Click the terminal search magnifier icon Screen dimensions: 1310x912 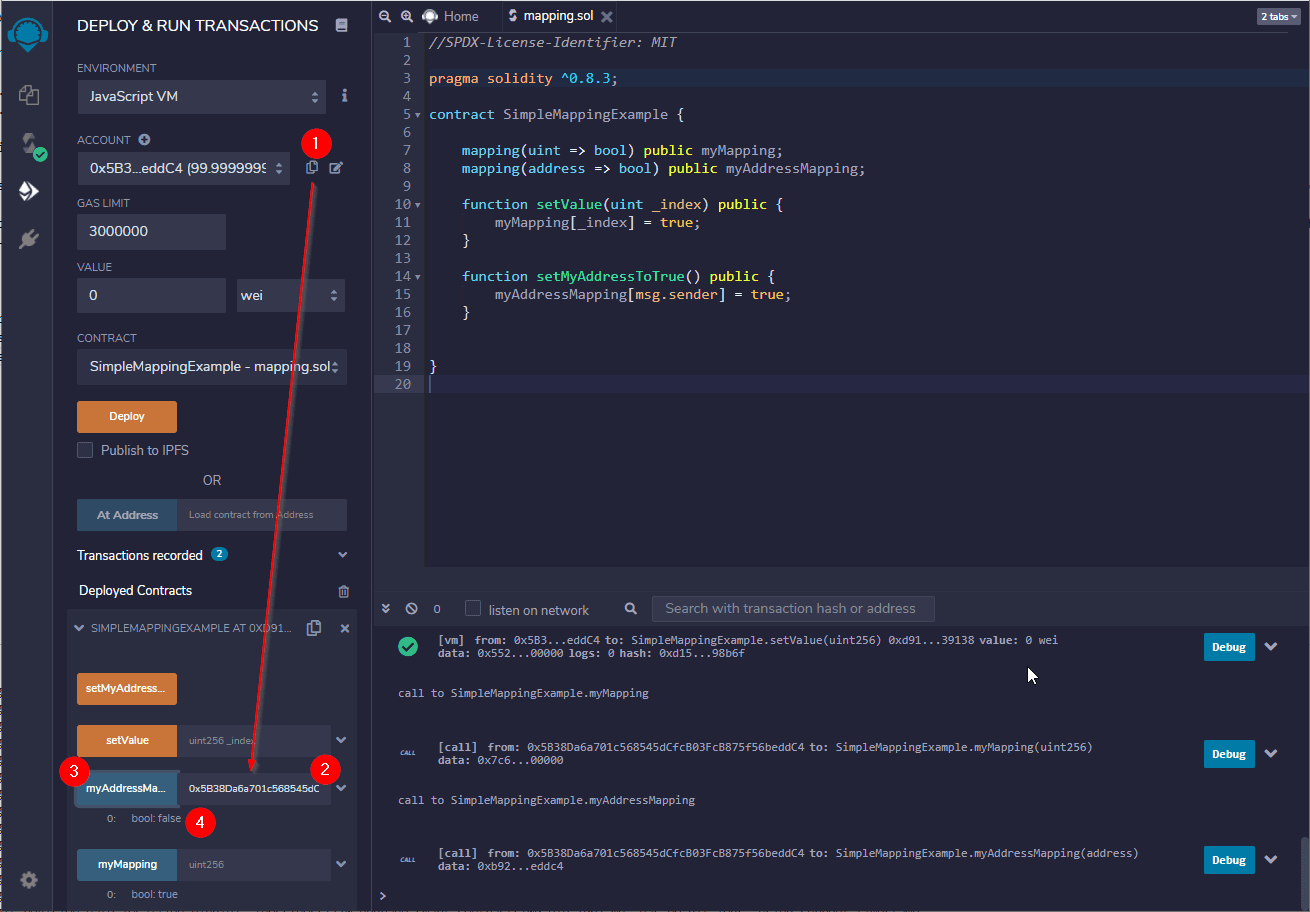[630, 608]
